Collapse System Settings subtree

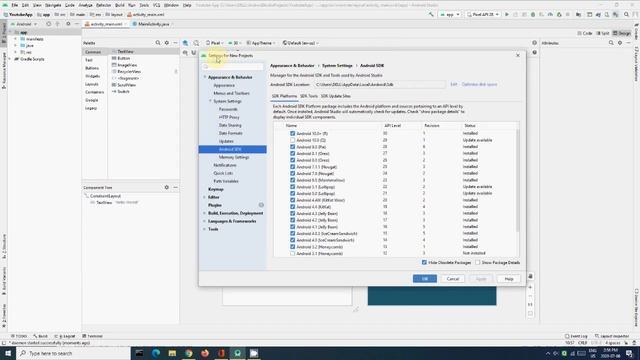pos(210,101)
